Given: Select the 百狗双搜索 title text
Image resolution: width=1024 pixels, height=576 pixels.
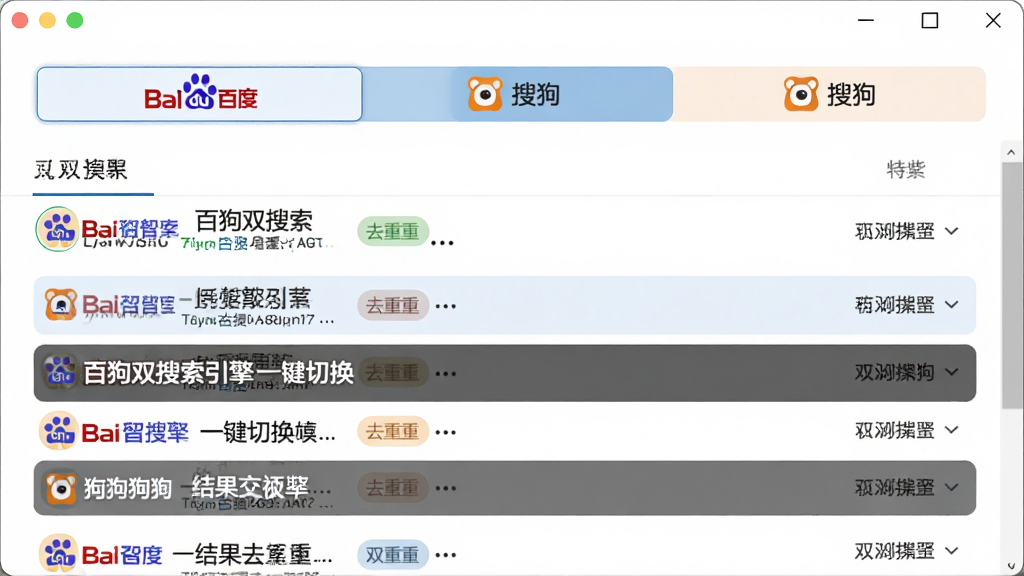Looking at the screenshot, I should 254,221.
